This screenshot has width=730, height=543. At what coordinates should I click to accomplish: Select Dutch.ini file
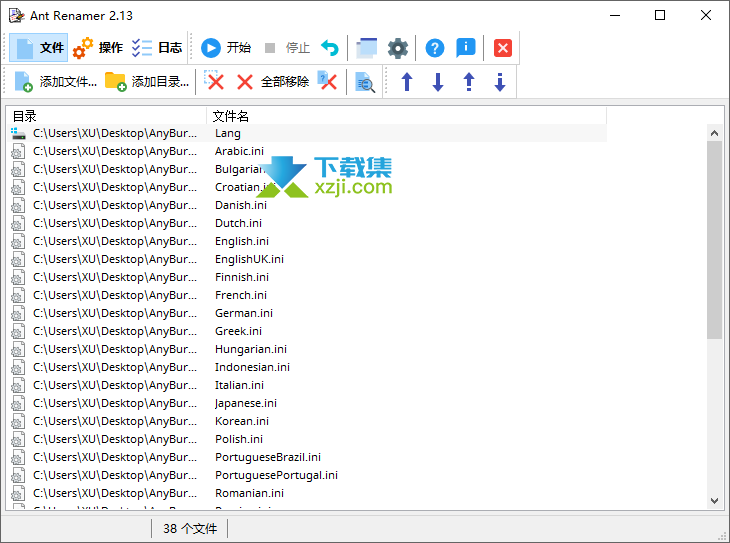(x=238, y=223)
